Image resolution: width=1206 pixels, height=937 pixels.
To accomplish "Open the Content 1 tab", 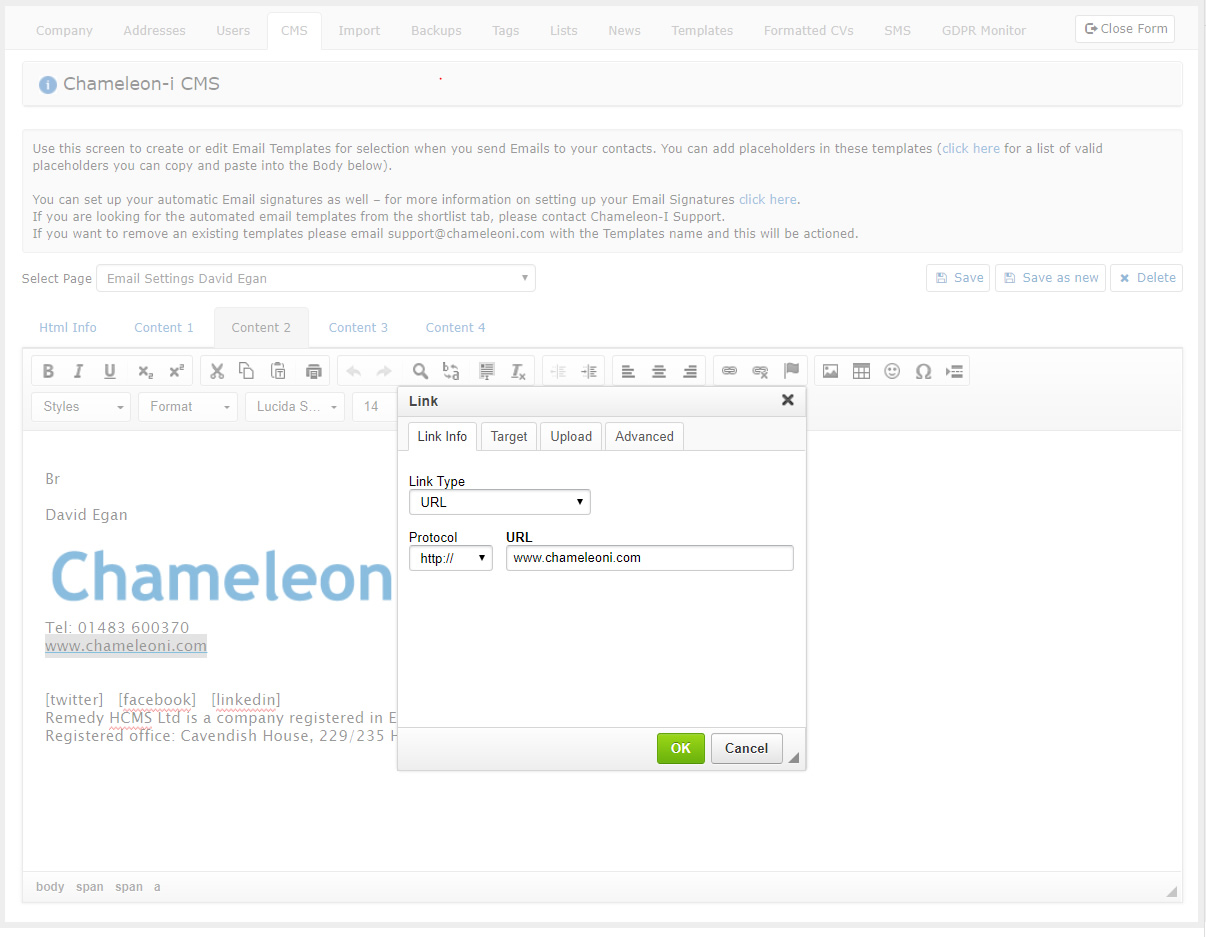I will pos(164,327).
